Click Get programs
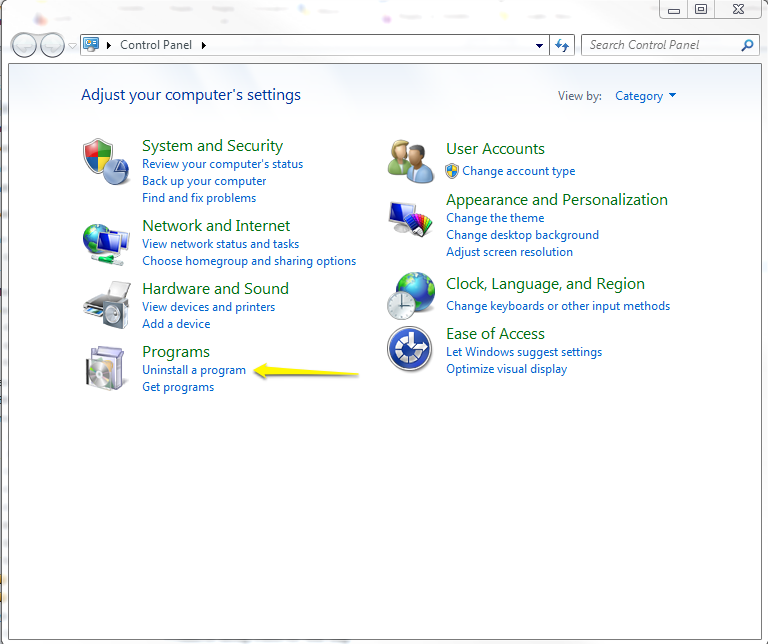768x644 pixels. 178,387
